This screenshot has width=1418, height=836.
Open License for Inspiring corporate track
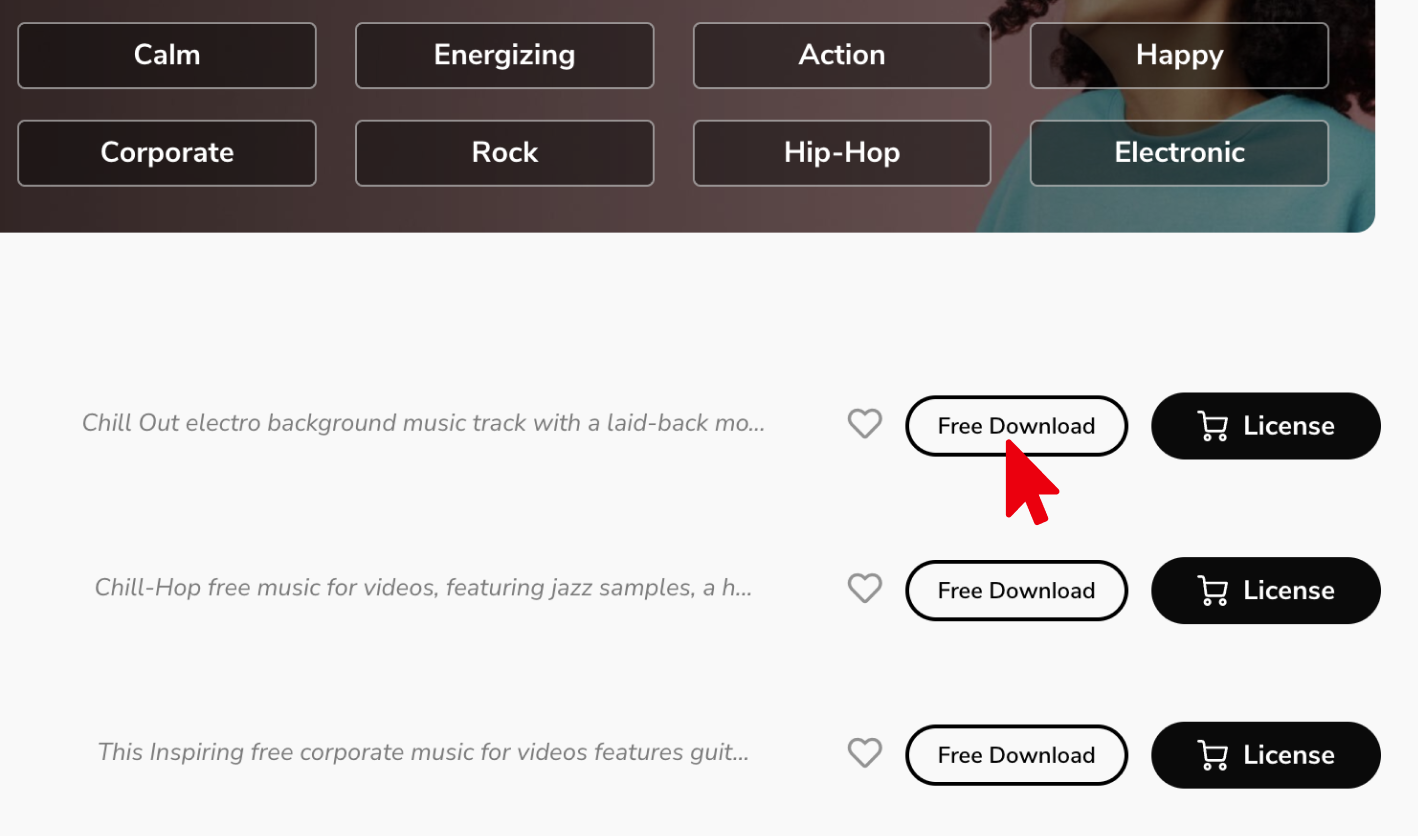[1266, 755]
